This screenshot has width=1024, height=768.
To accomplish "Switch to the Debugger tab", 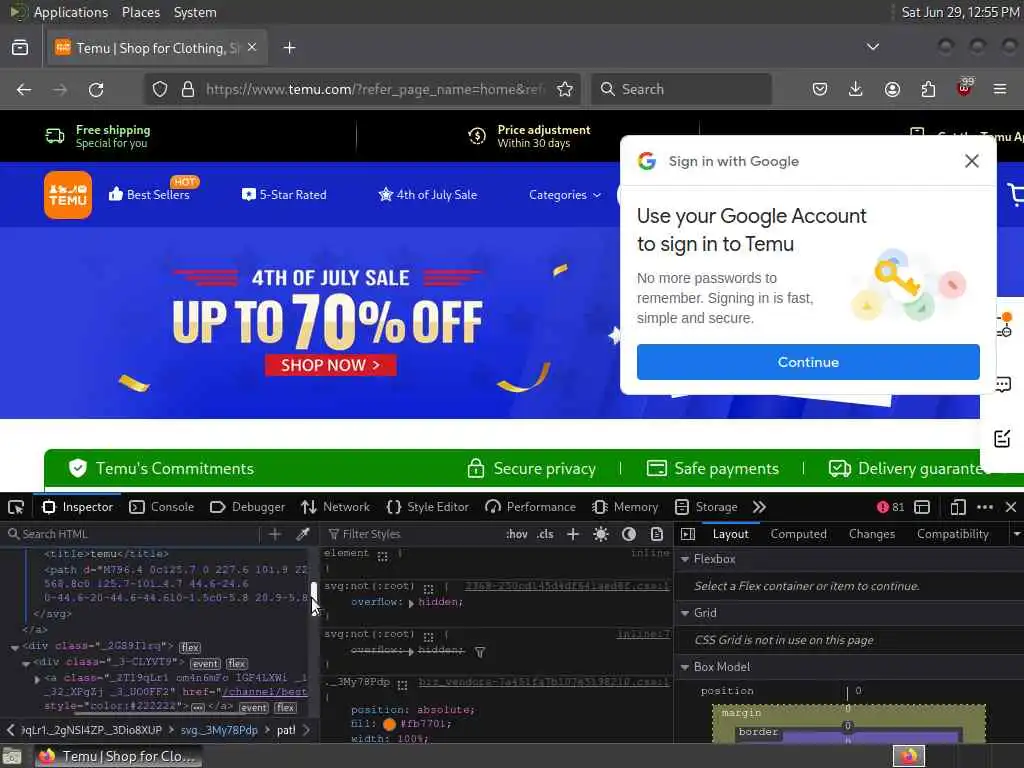I will [248, 507].
